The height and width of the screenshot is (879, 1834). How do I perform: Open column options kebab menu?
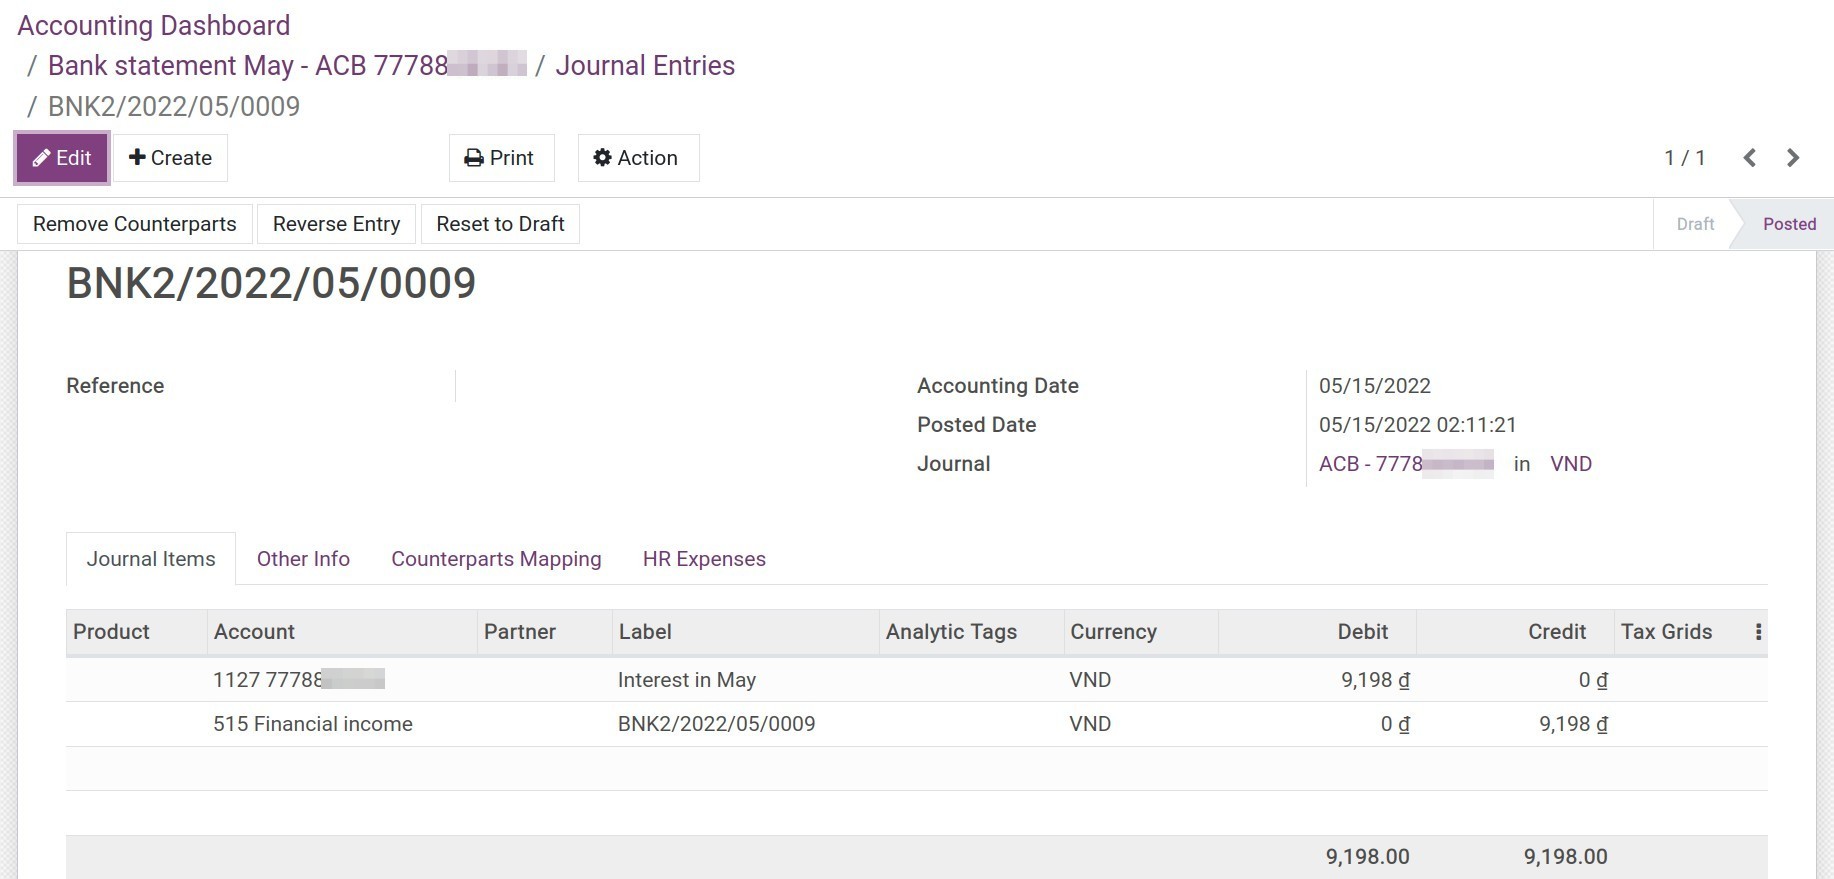[1758, 632]
